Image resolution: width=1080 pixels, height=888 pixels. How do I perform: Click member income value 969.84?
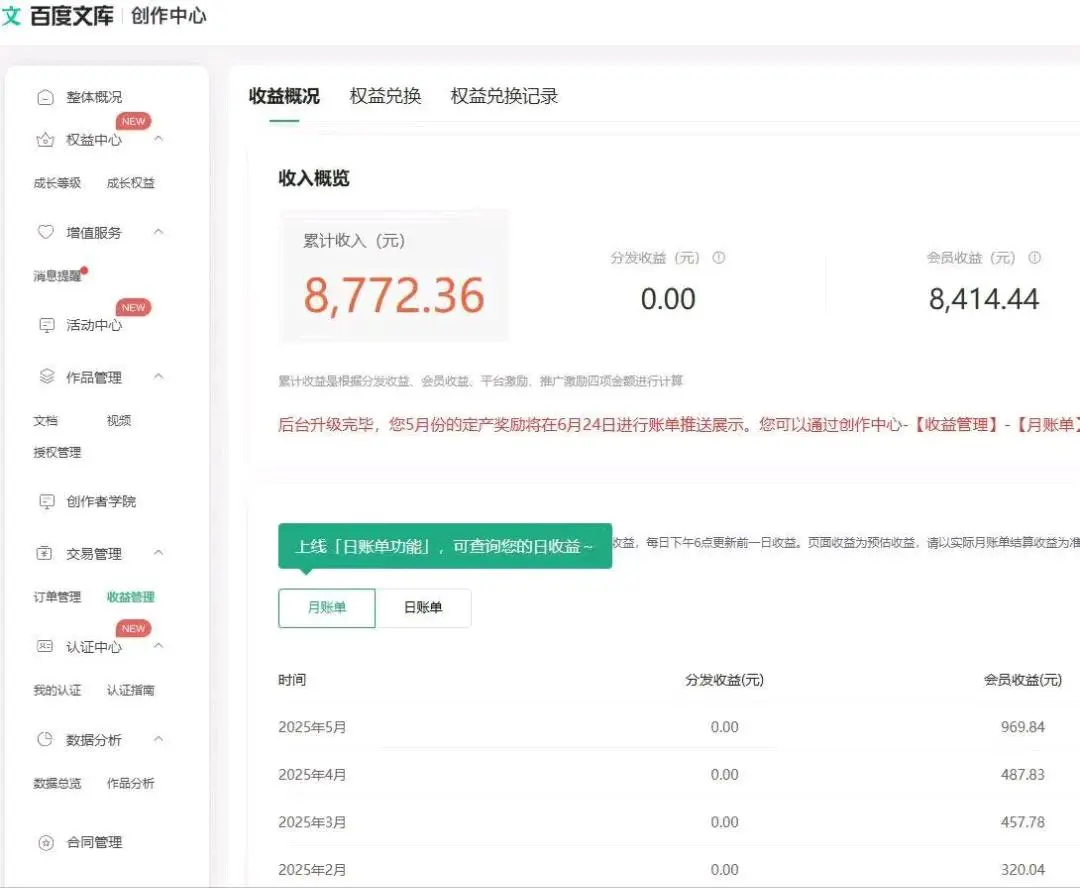pos(1023,727)
